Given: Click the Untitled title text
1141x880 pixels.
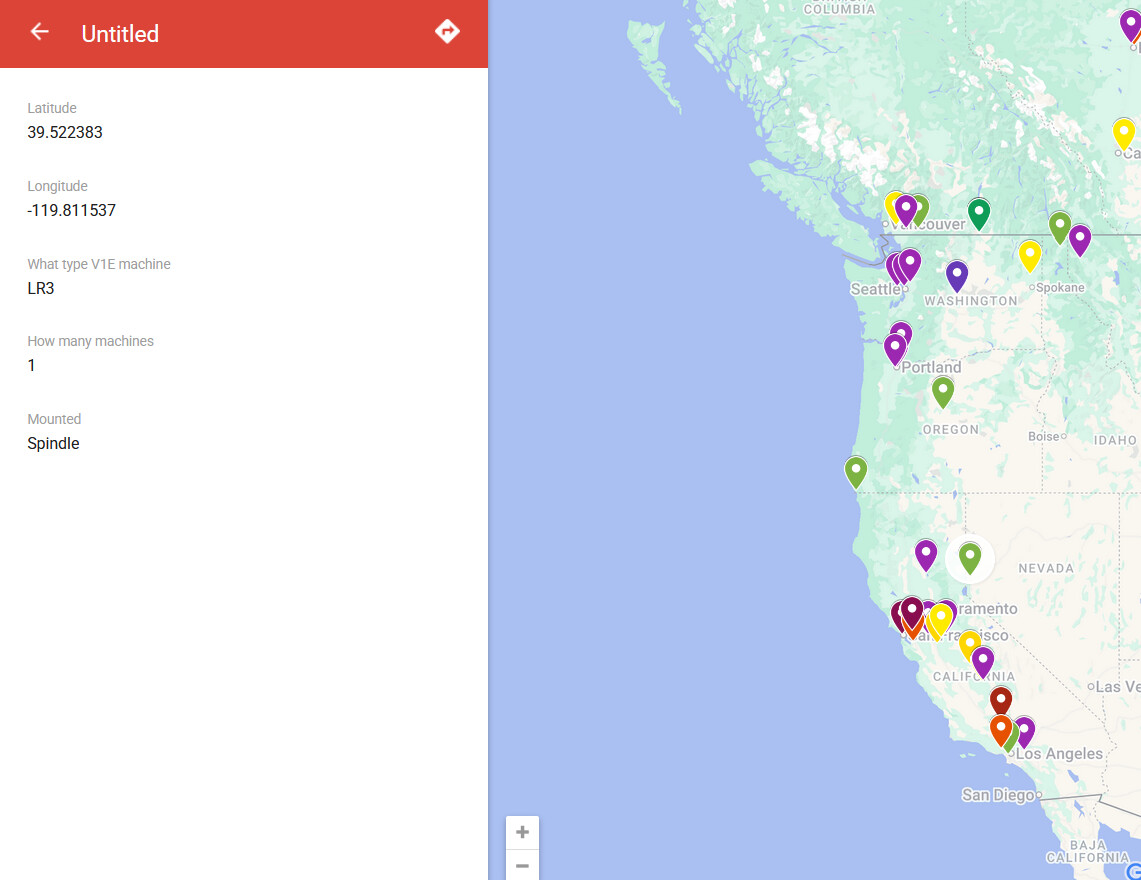Looking at the screenshot, I should pyautogui.click(x=120, y=34).
